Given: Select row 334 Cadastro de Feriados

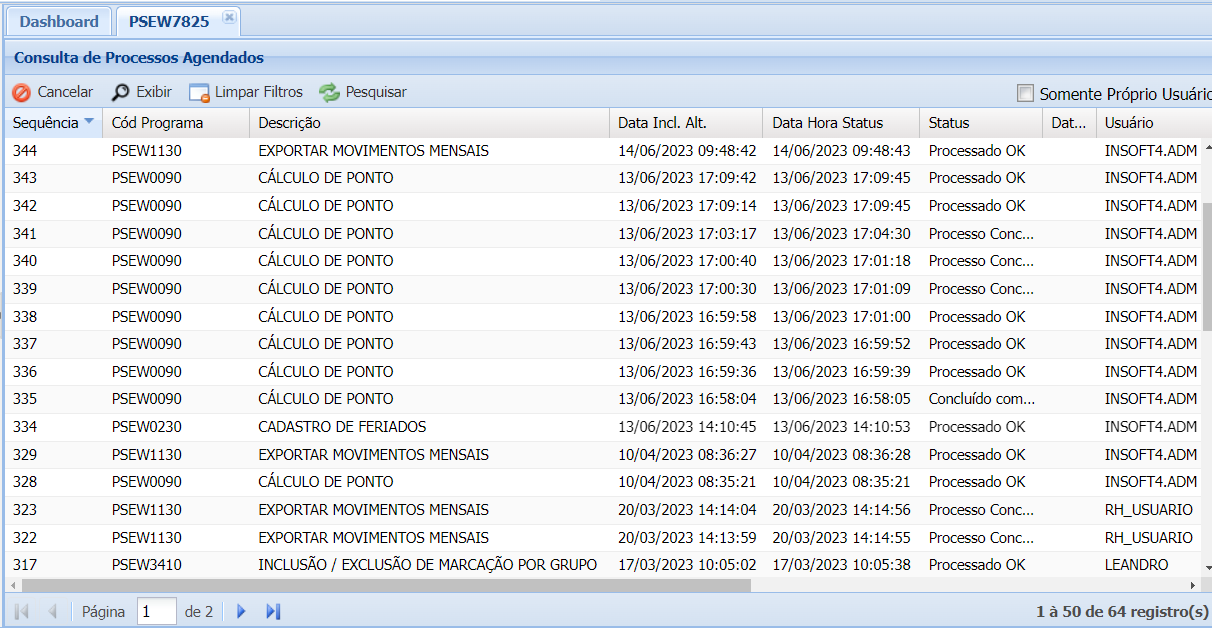Looking at the screenshot, I should tap(342, 427).
